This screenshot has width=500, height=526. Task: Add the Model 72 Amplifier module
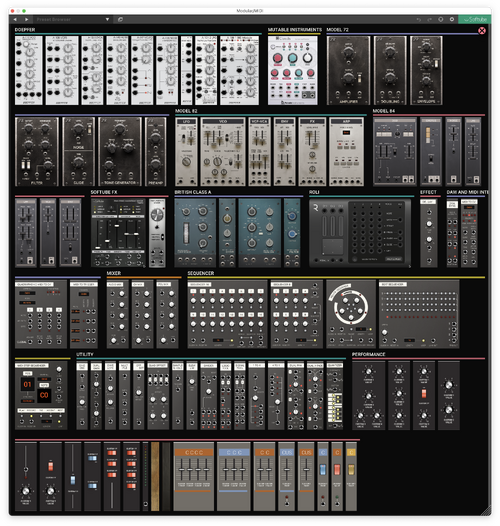point(348,70)
